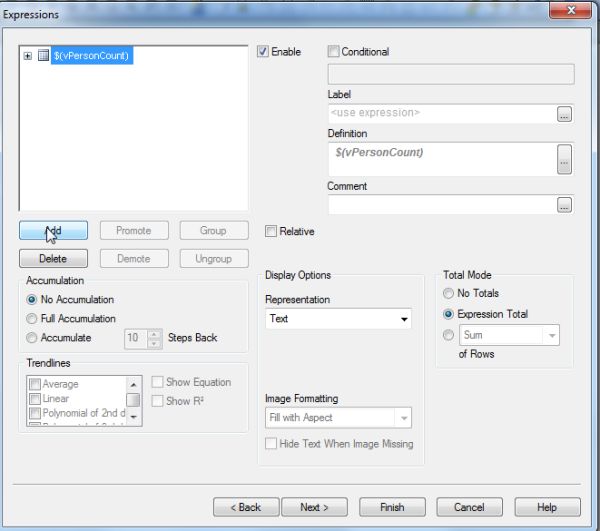Click the Demote button
Screen dimensions: 600x531
pos(134,259)
